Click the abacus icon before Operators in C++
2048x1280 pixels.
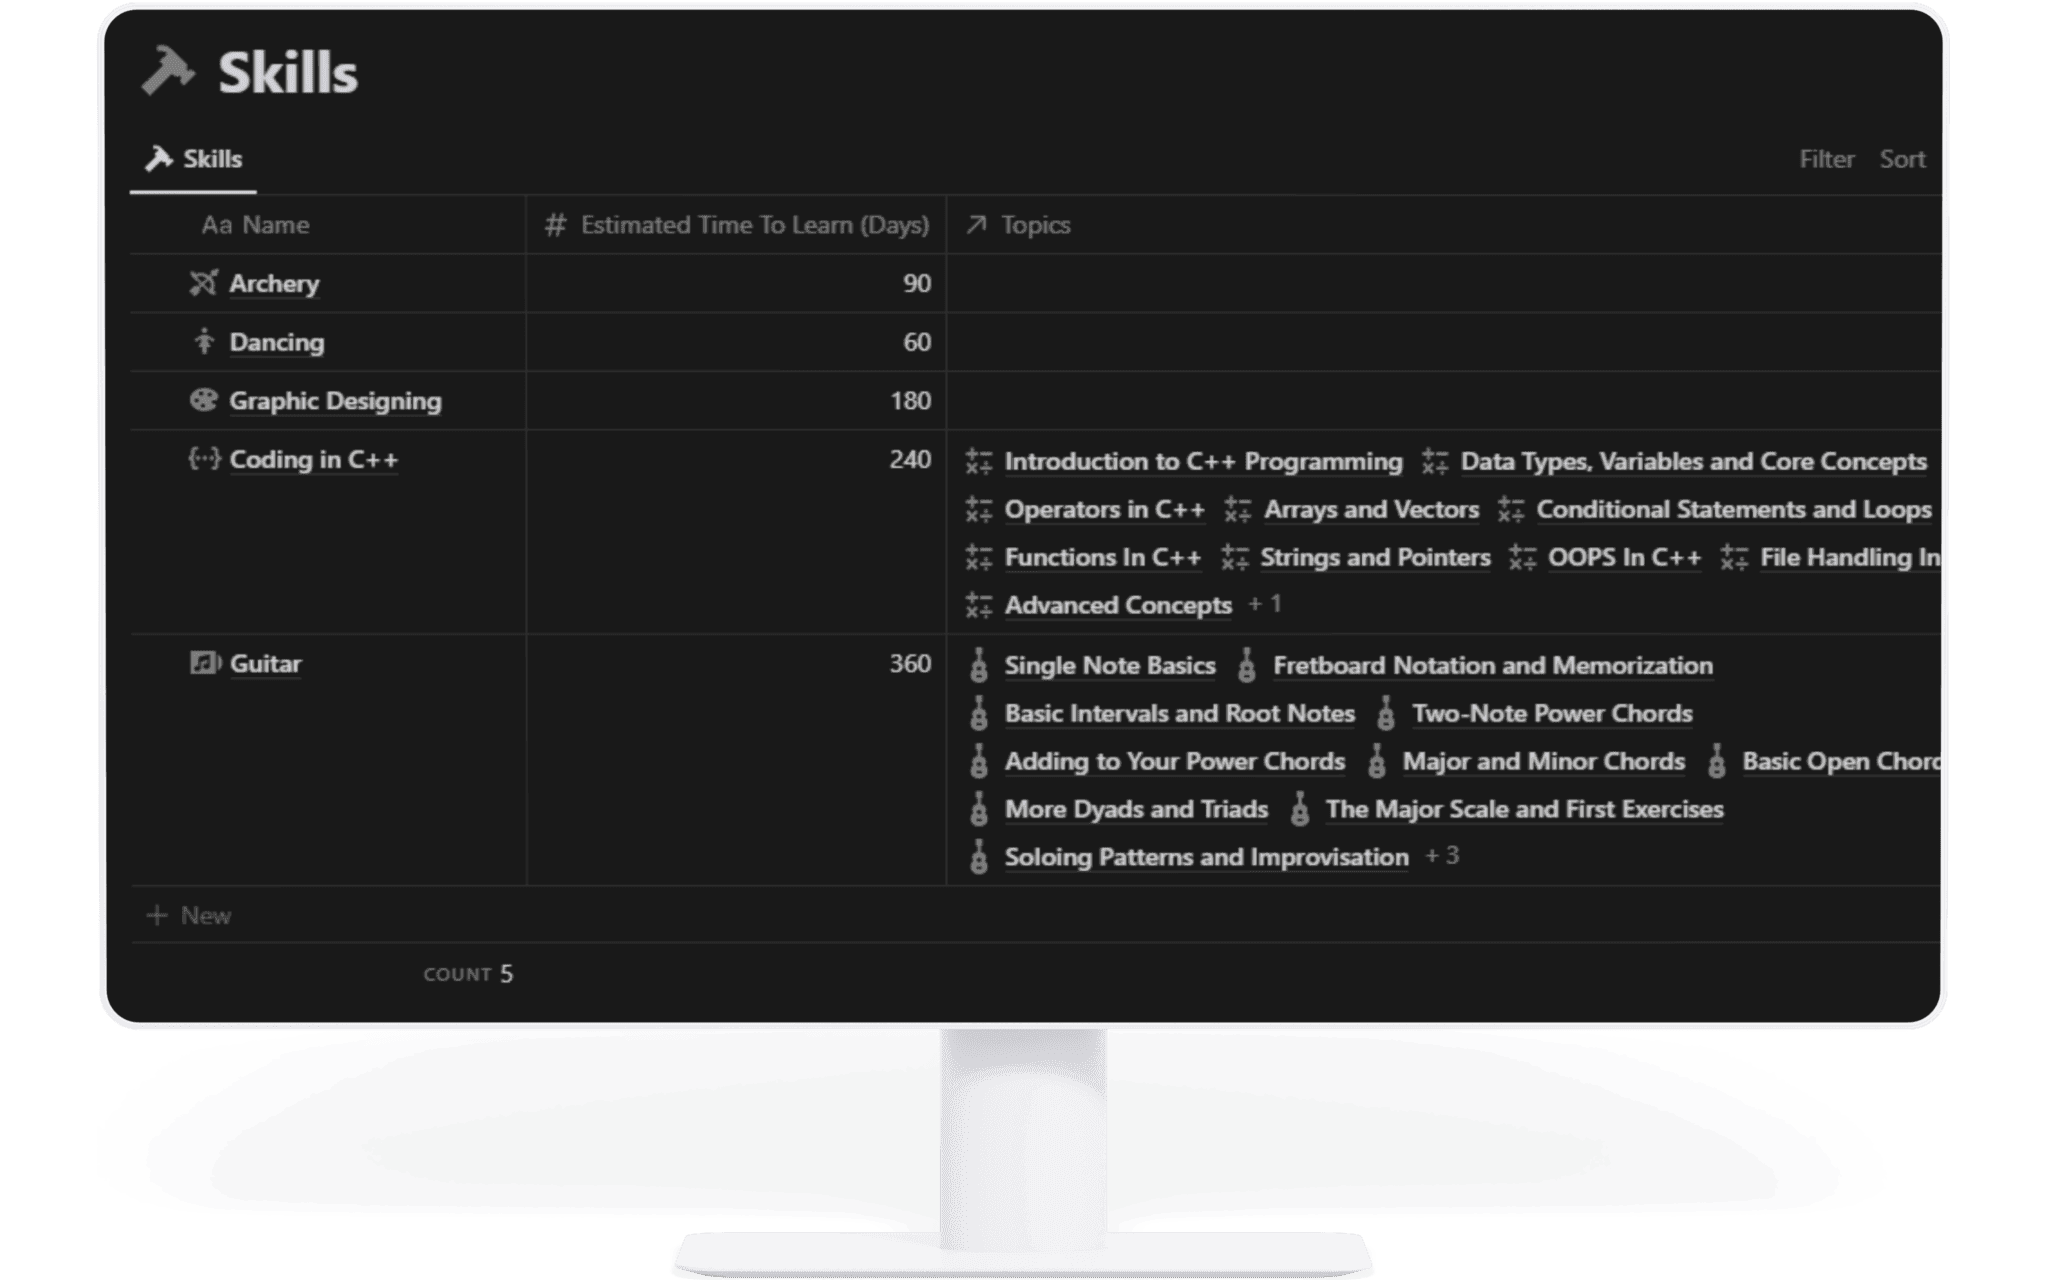click(x=977, y=509)
